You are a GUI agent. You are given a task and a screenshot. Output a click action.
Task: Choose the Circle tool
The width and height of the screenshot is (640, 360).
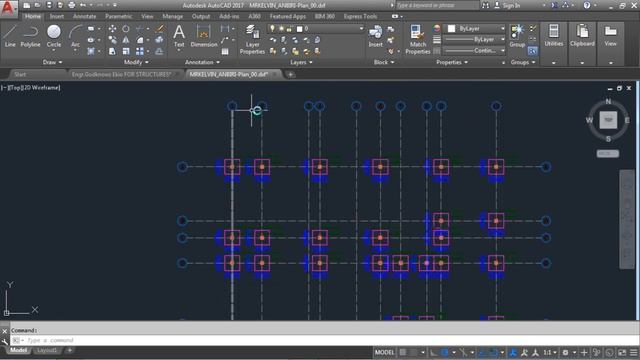click(54, 36)
